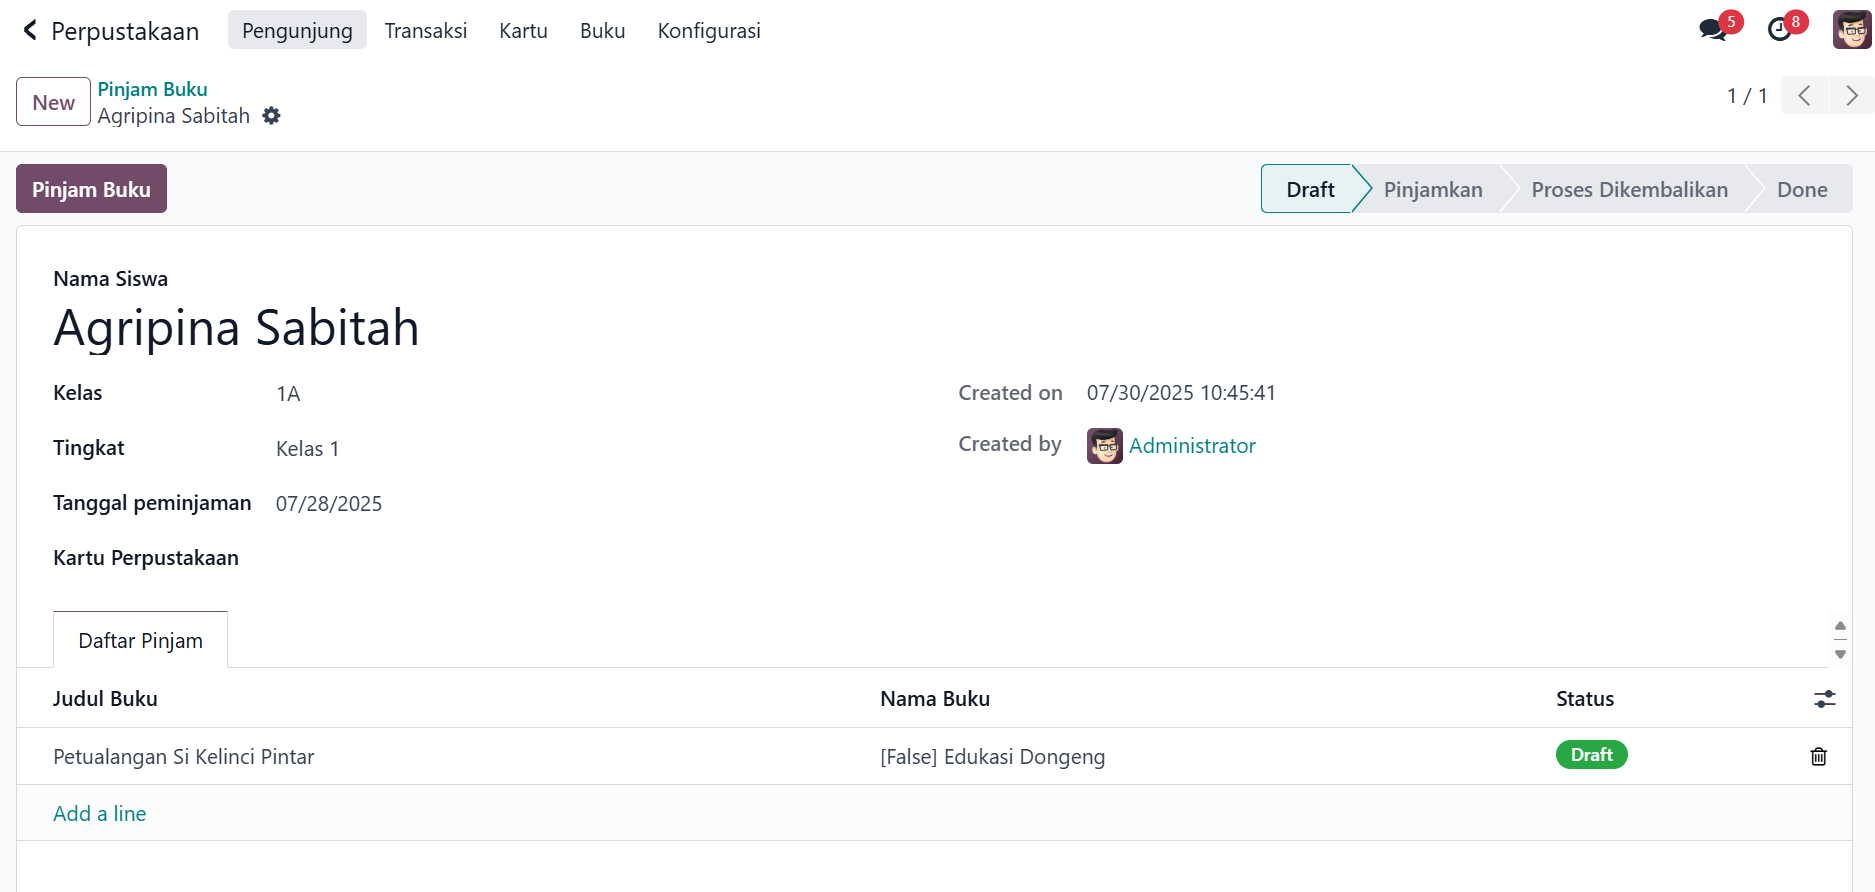Viewport: 1875px width, 892px height.
Task: Open the Konfigurasi menu
Action: 708,31
